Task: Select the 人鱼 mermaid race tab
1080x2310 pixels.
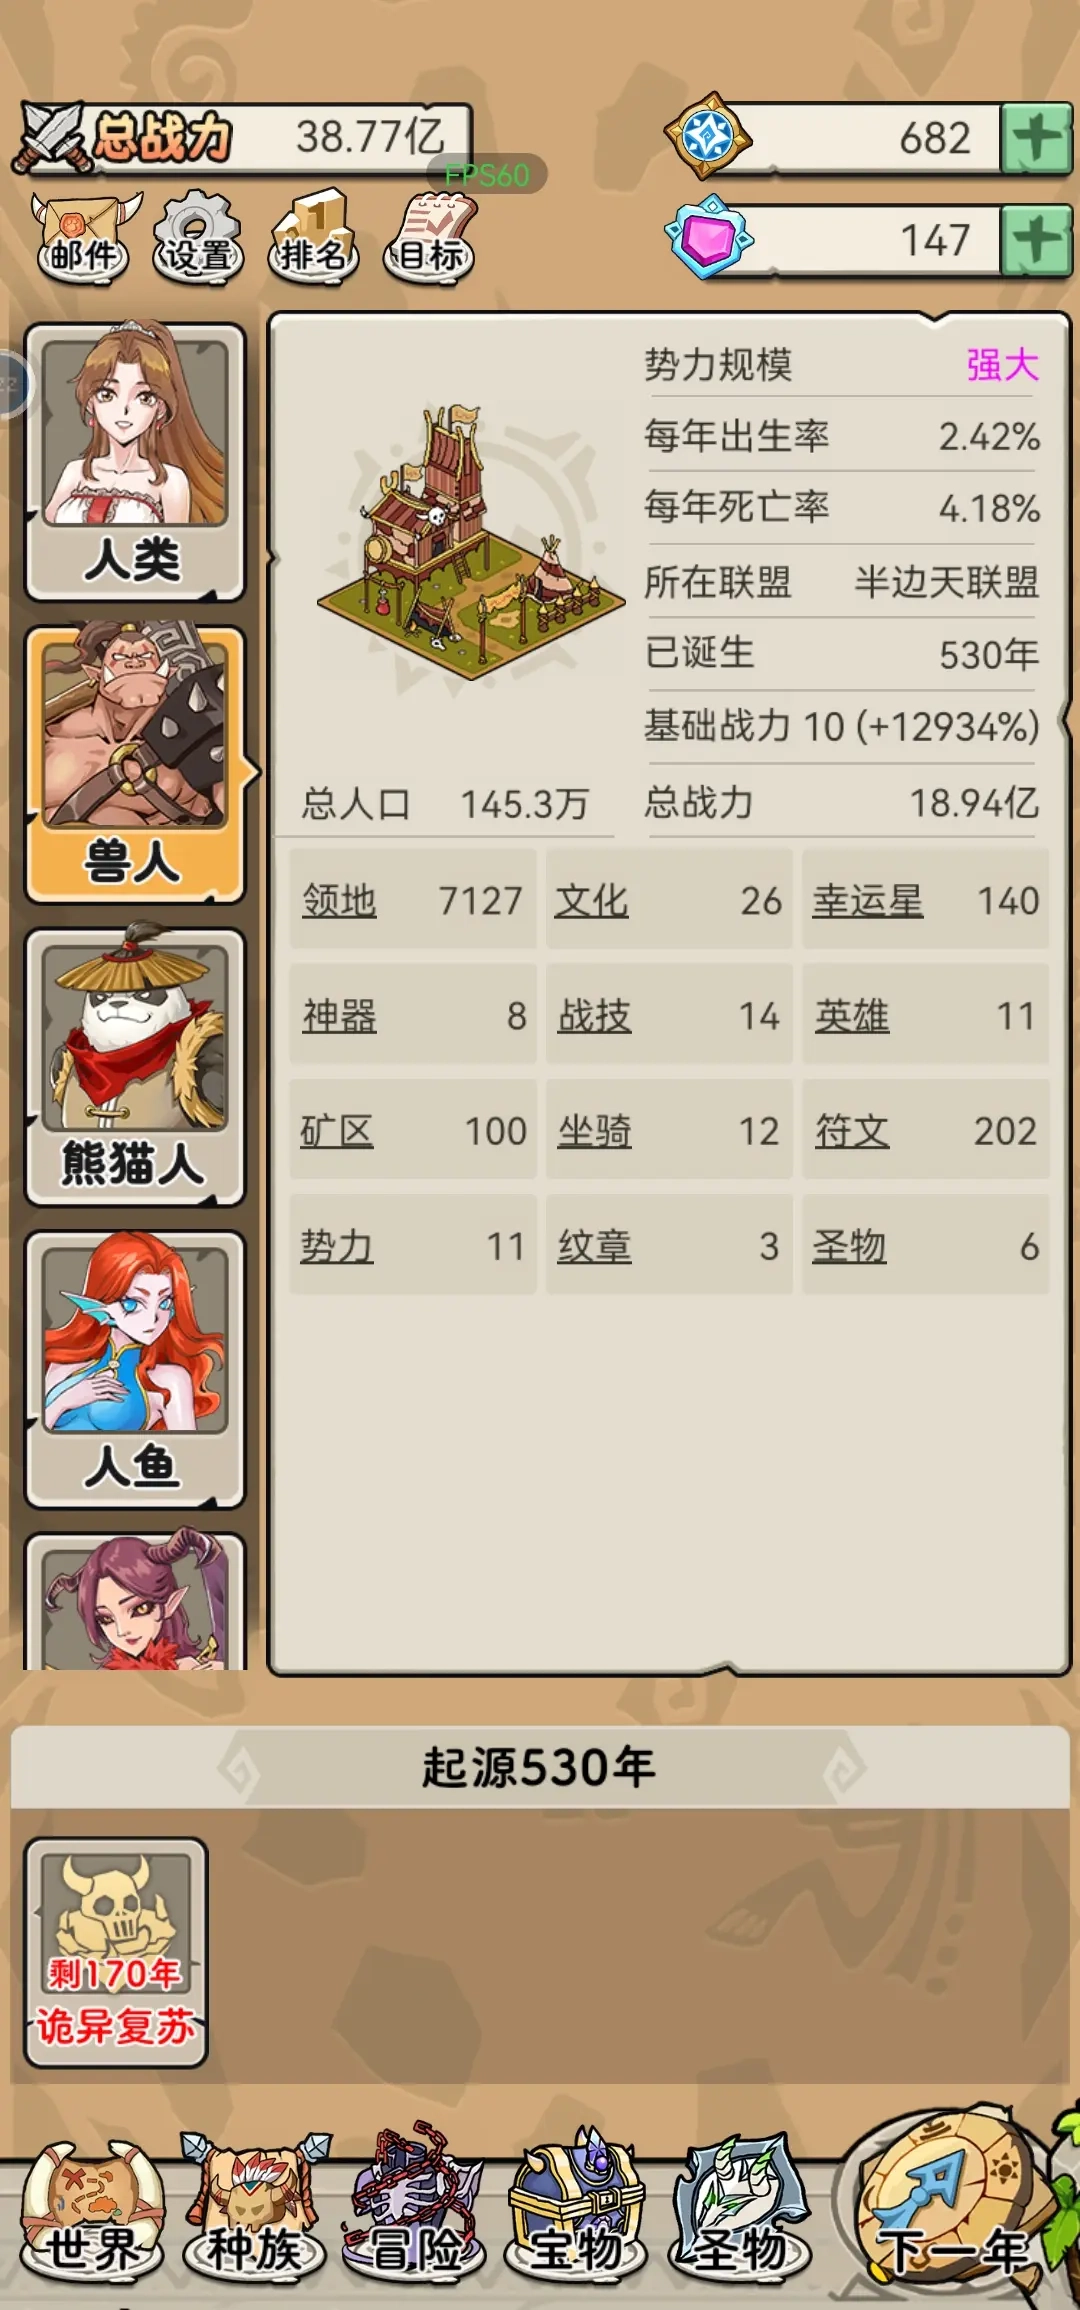Action: [x=134, y=1369]
